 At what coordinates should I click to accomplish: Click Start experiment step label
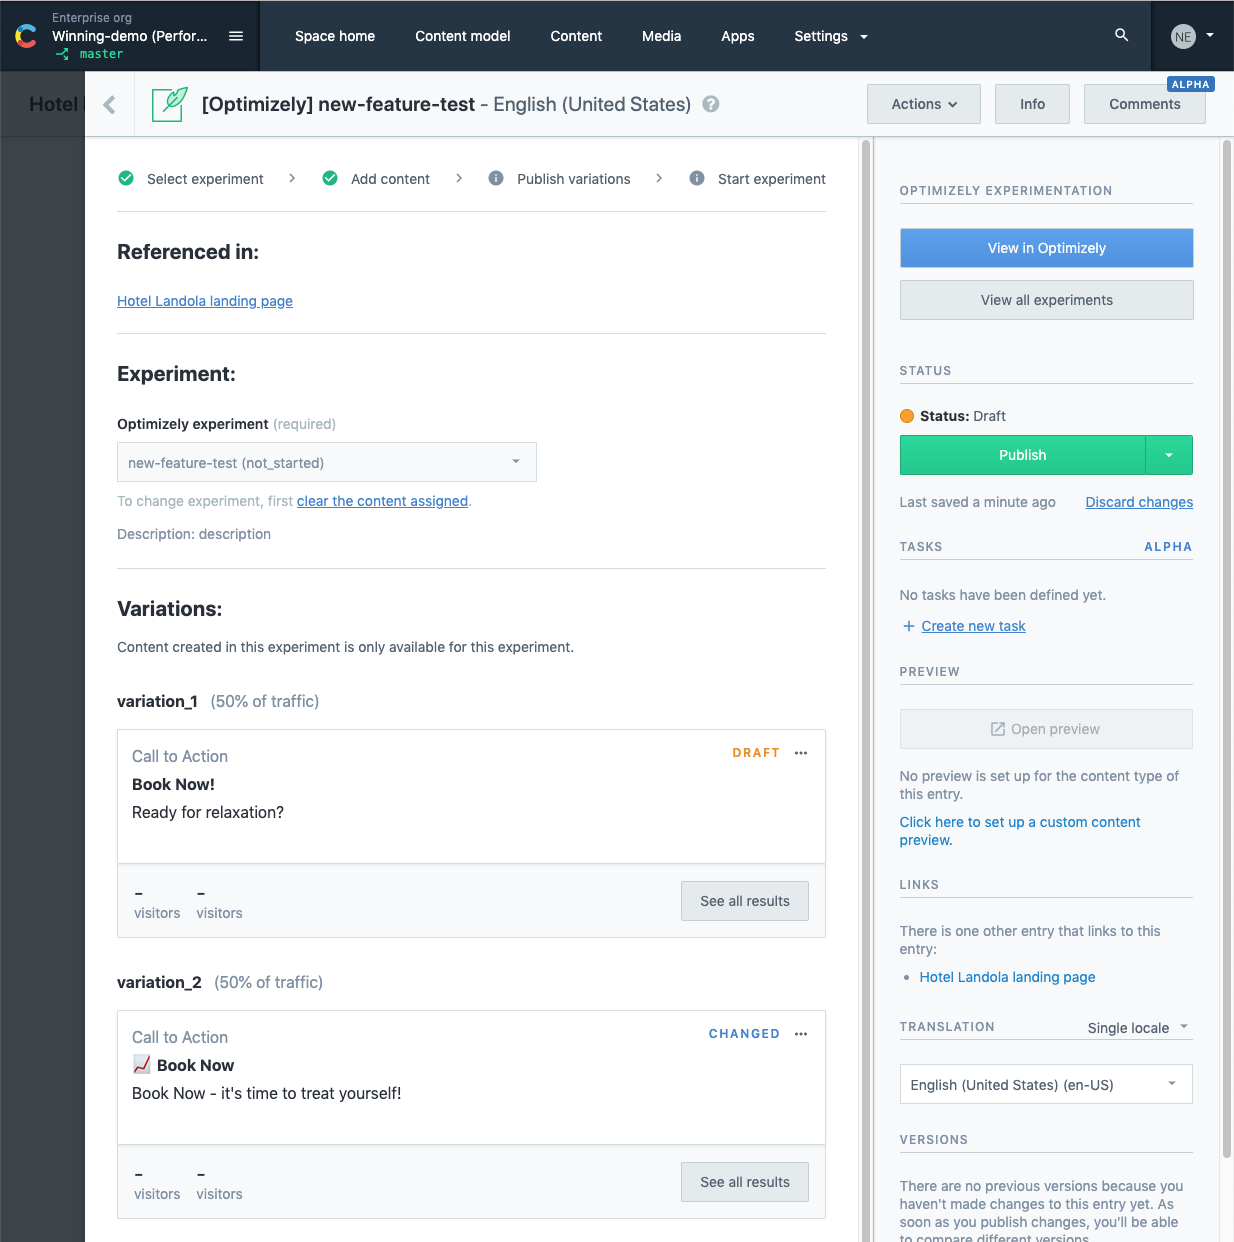tap(772, 179)
